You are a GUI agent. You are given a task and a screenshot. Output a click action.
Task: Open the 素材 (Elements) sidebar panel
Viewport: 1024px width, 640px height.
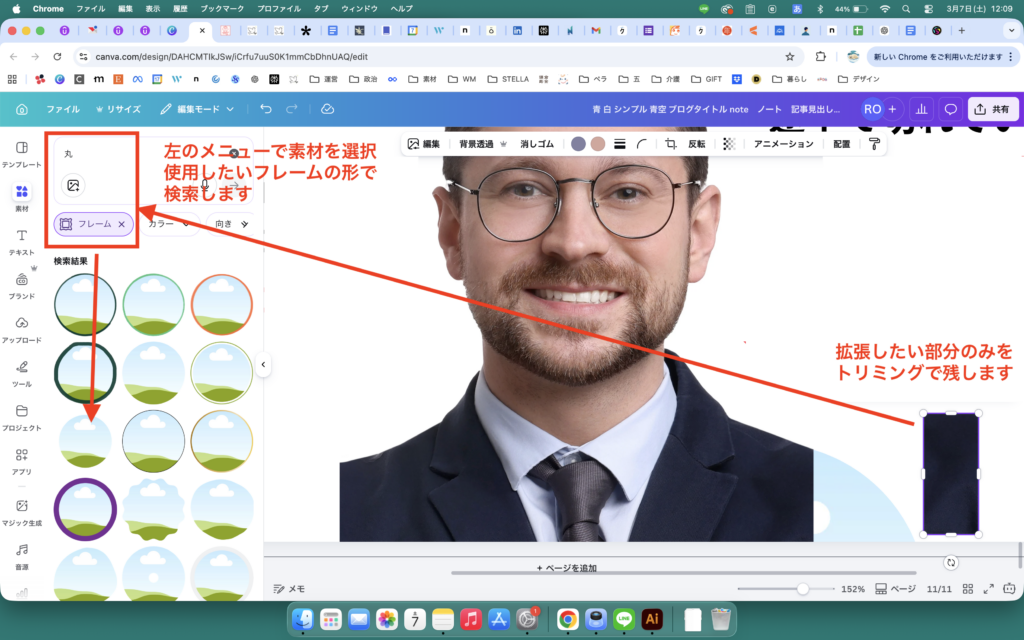[22, 196]
